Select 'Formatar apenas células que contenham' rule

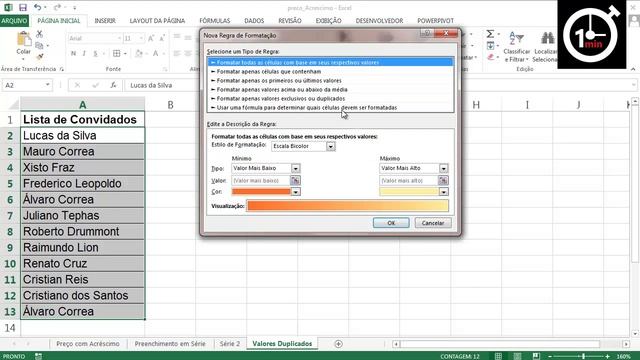point(330,71)
